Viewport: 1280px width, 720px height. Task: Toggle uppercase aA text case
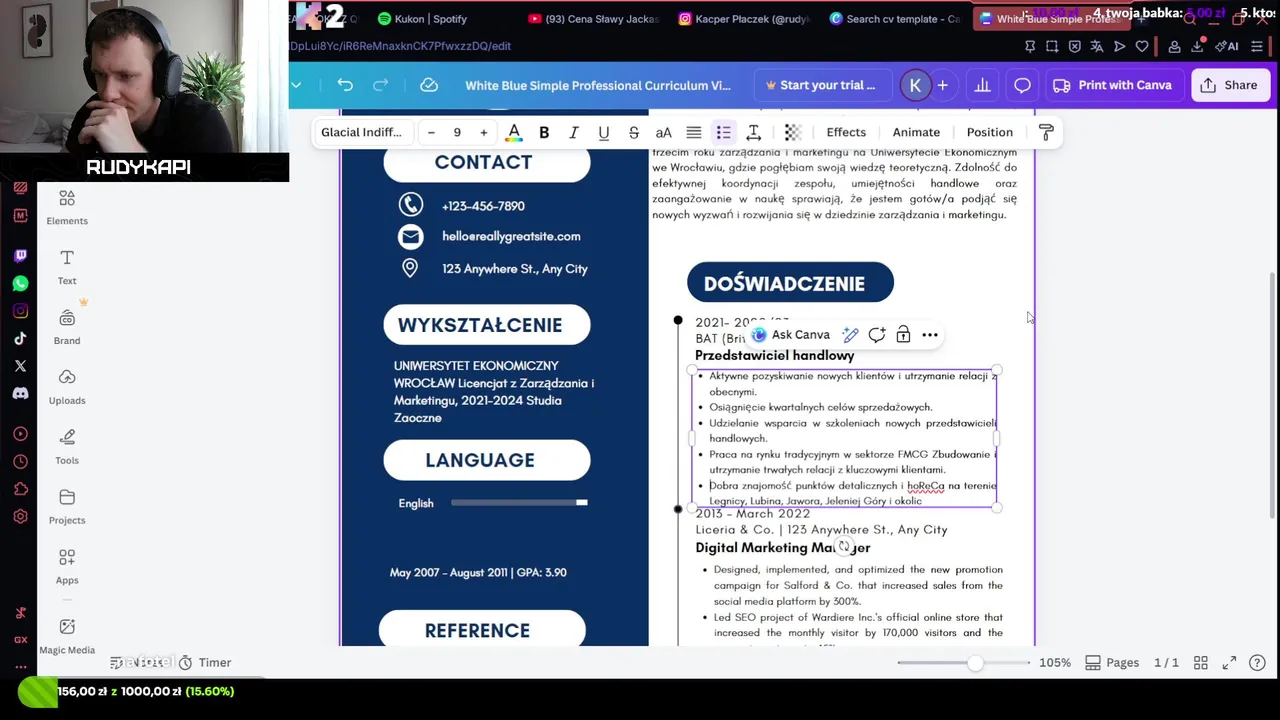tap(663, 132)
